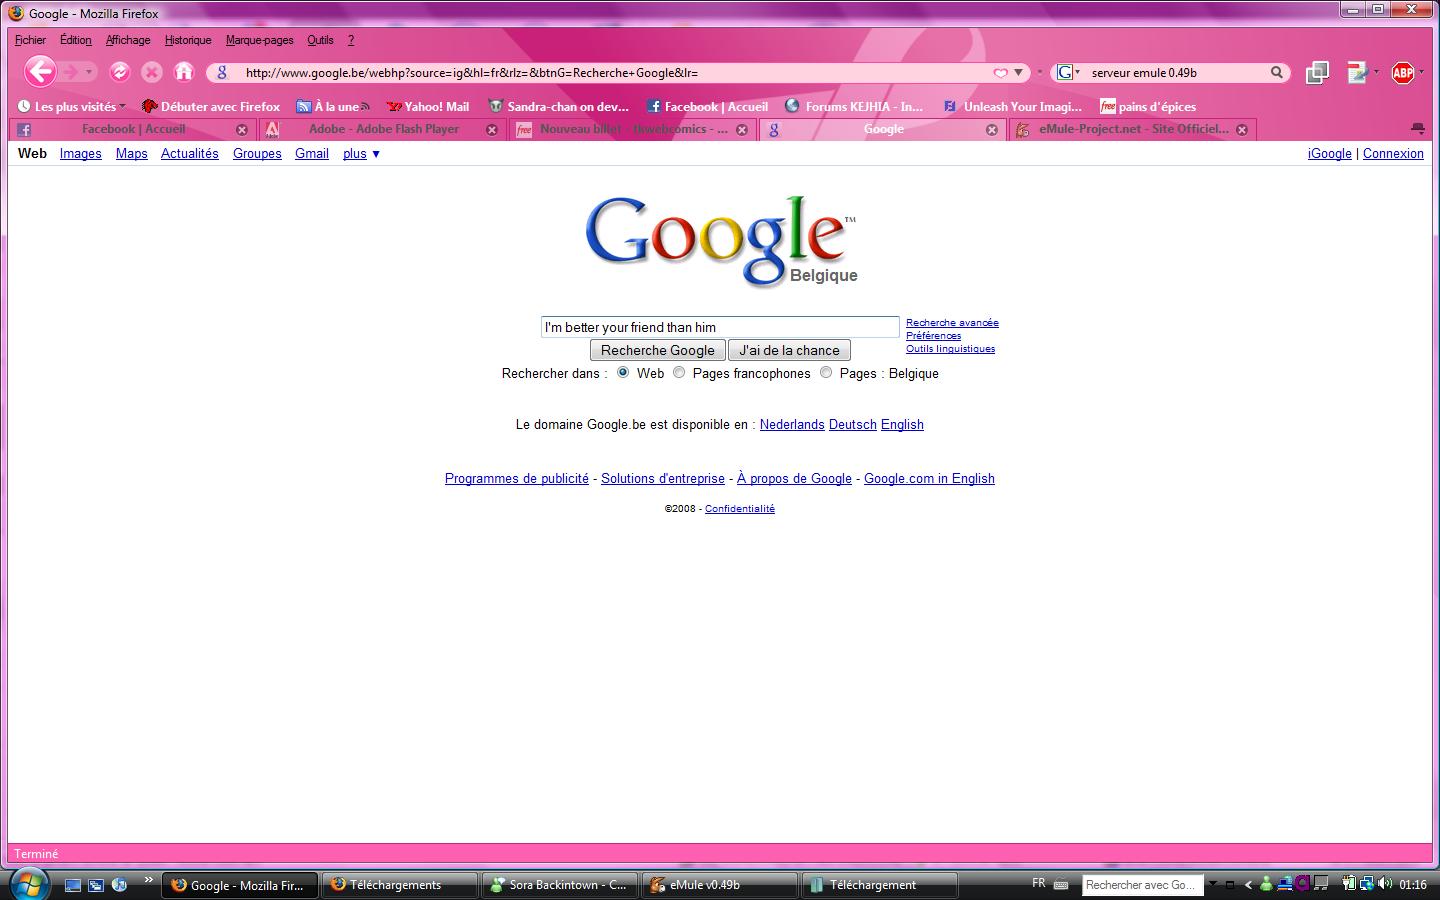Viewport: 1440px width, 900px height.
Task: Switch to Adobe - Adobe Flash Player tab
Action: (383, 130)
